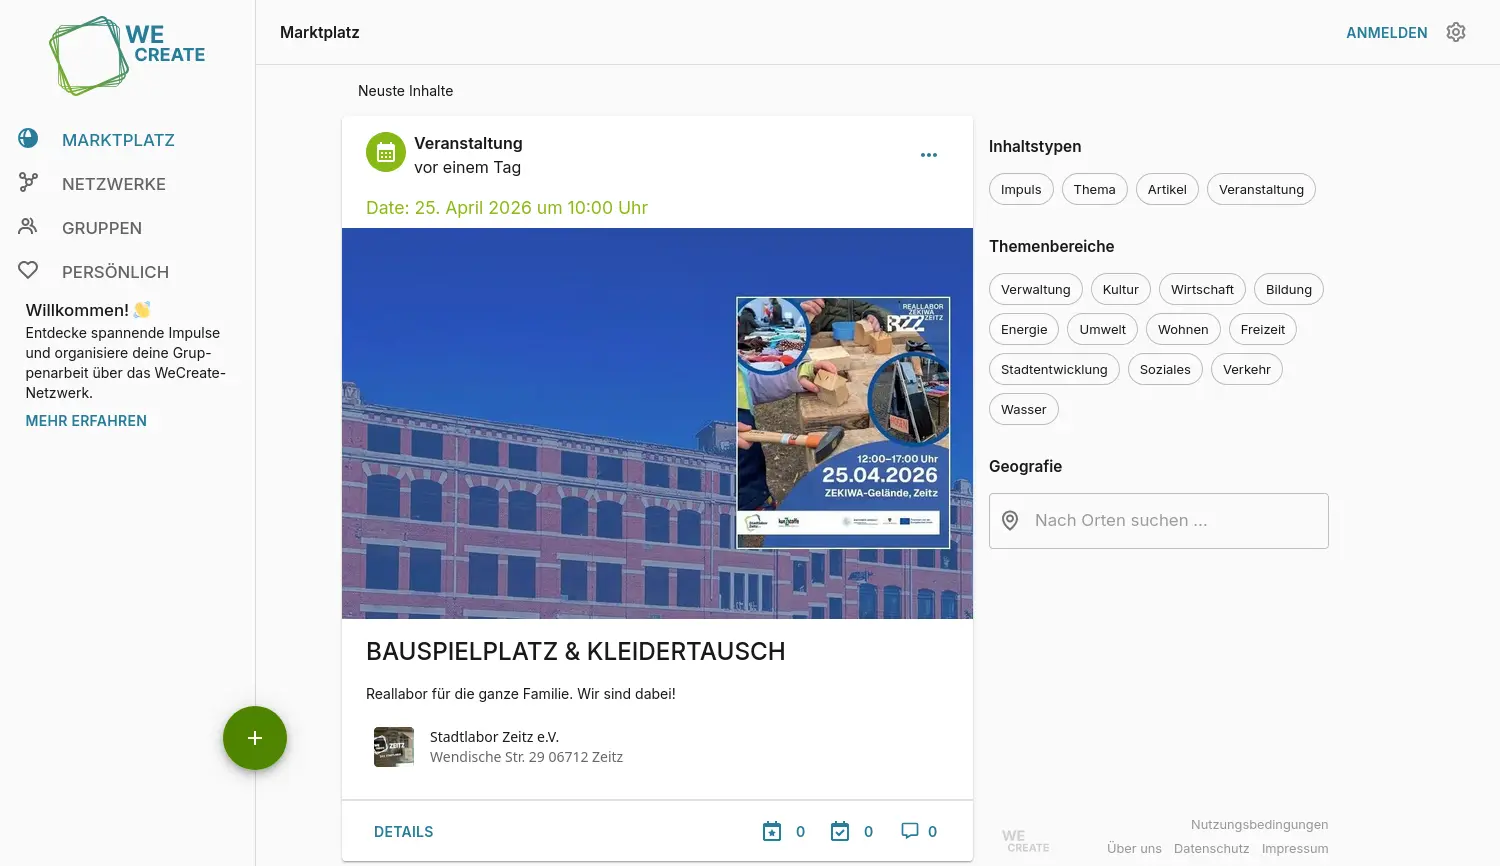Filter by Stadtentwicklung topic
Viewport: 1500px width, 866px height.
click(x=1054, y=369)
